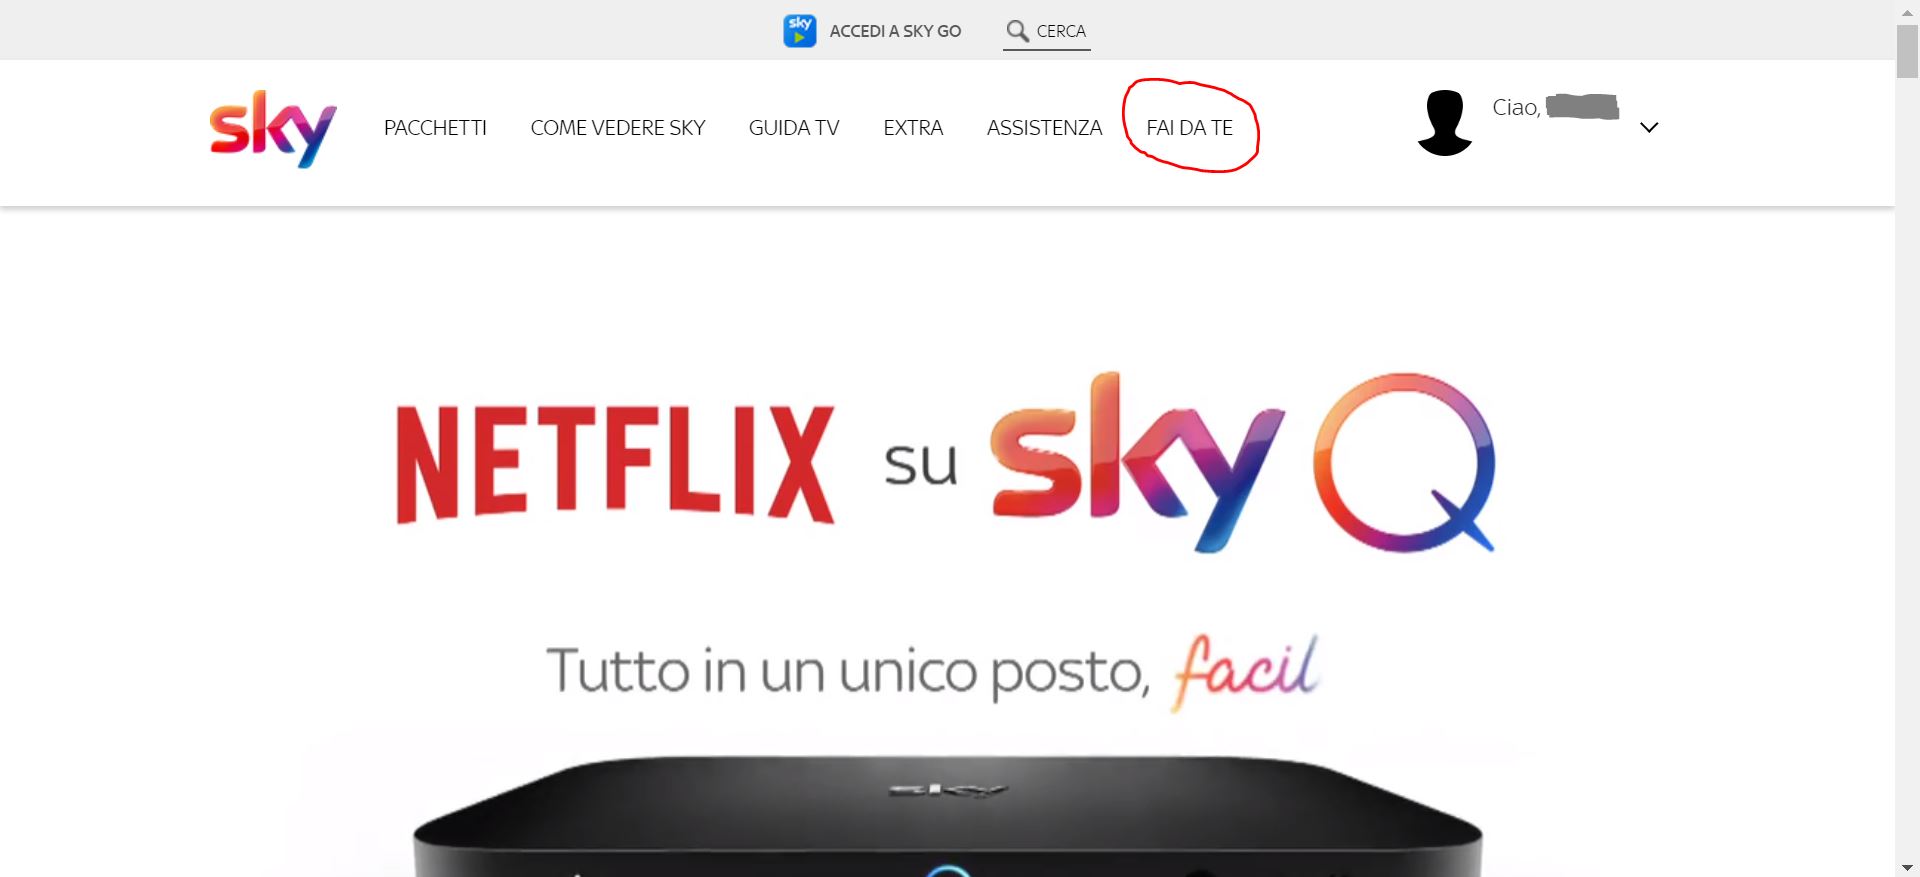The height and width of the screenshot is (877, 1920).
Task: Click the Sky Go app icon
Action: [x=799, y=31]
